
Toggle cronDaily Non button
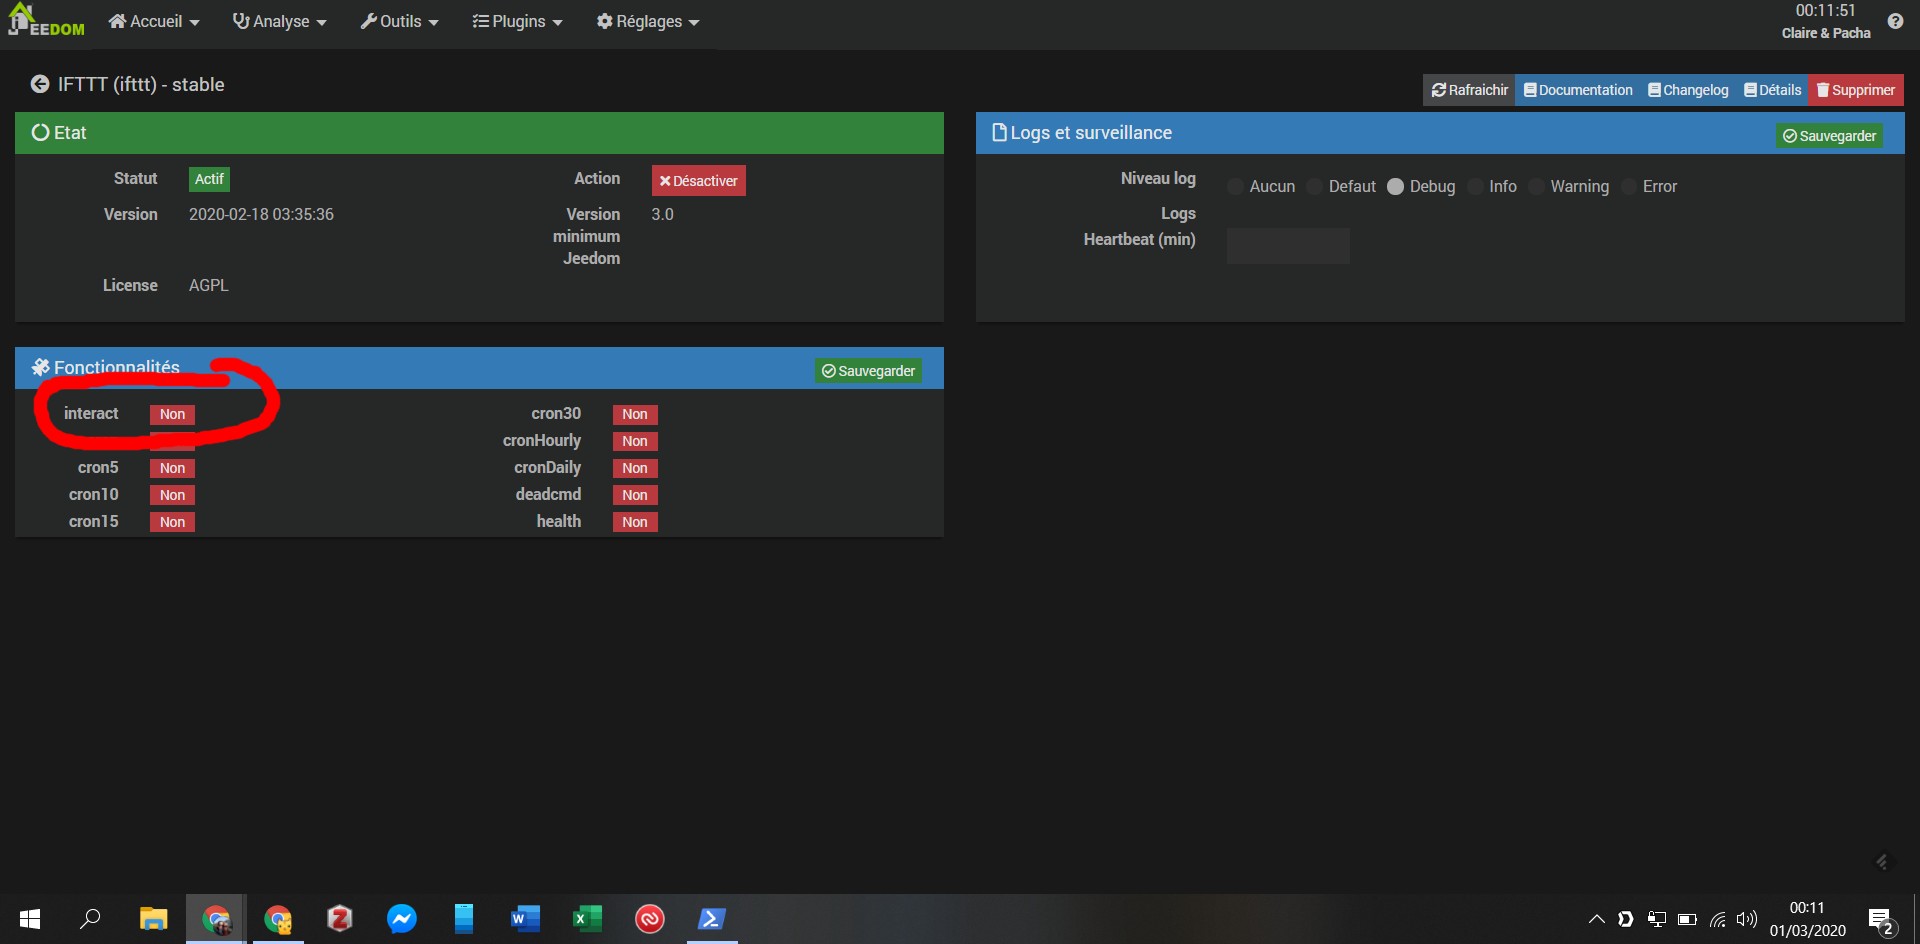click(635, 468)
